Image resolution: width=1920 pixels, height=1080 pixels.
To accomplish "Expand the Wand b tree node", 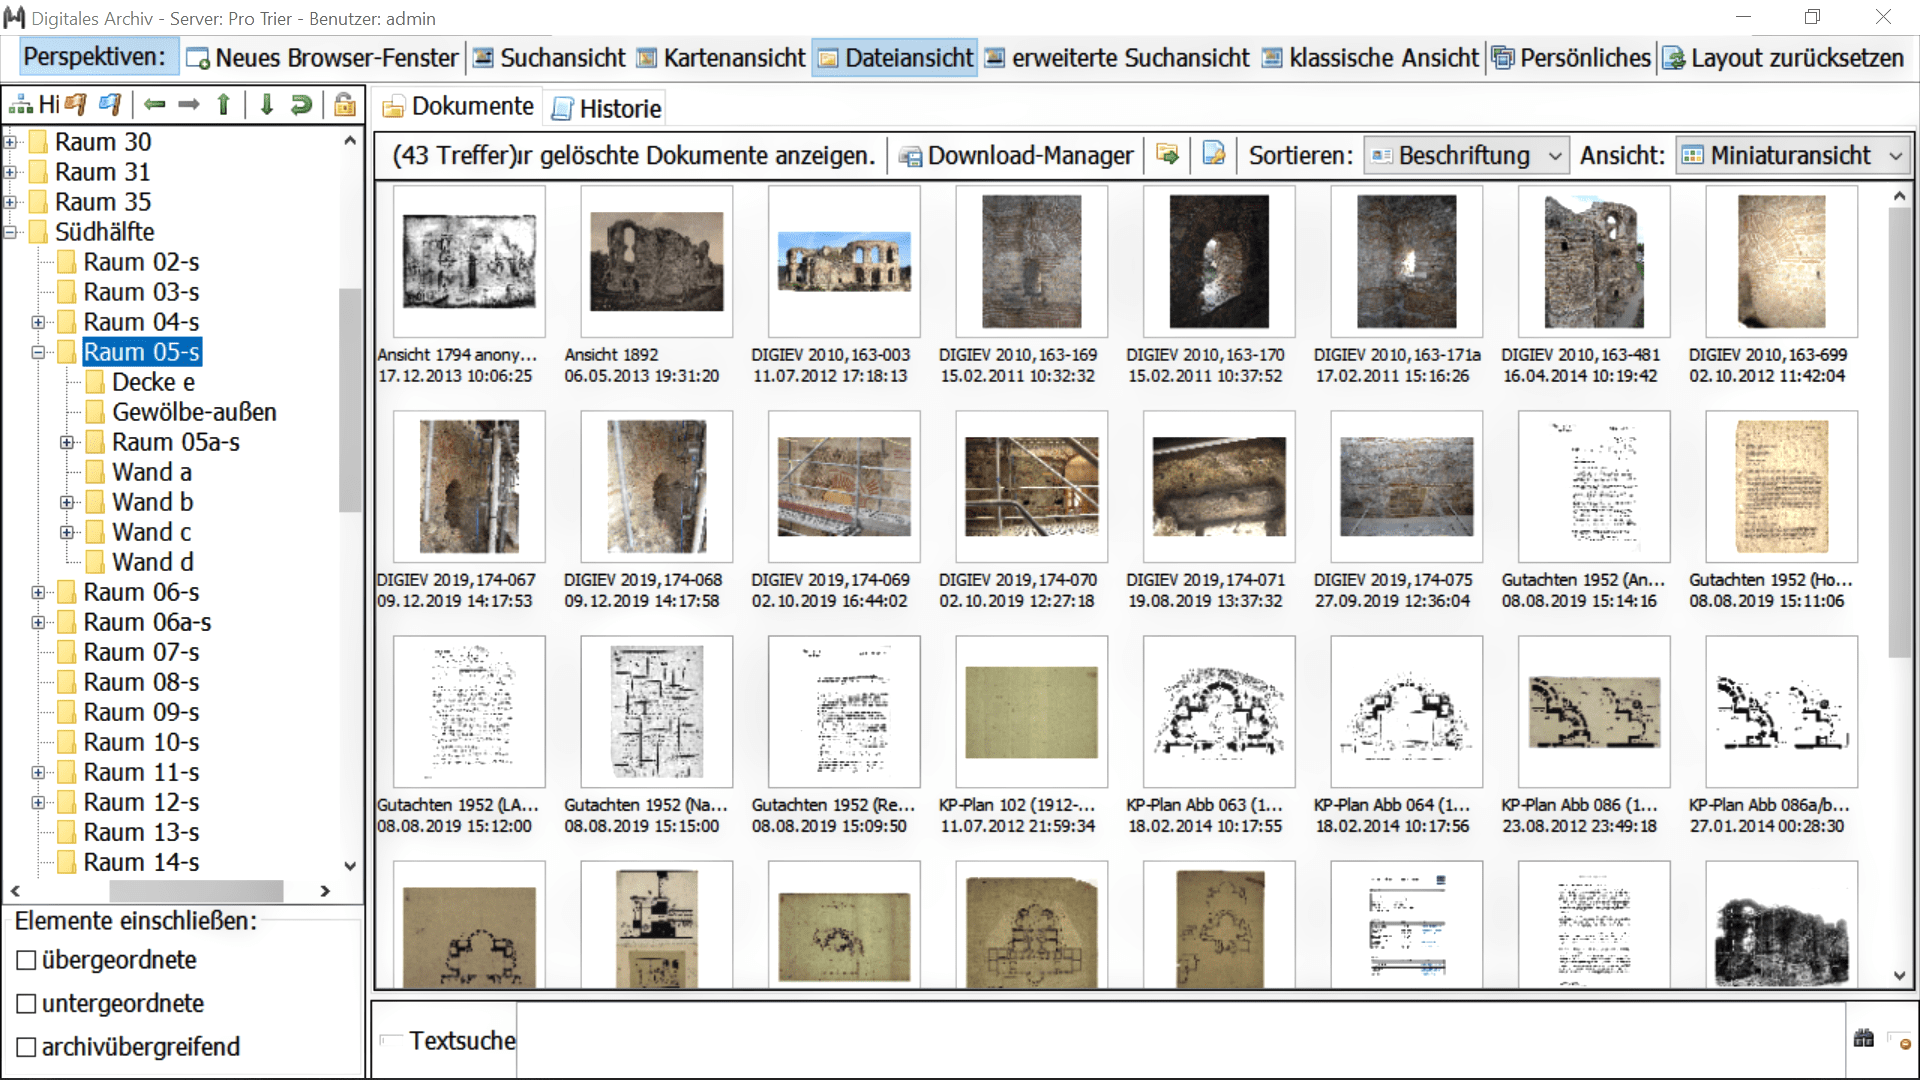I will click(67, 502).
